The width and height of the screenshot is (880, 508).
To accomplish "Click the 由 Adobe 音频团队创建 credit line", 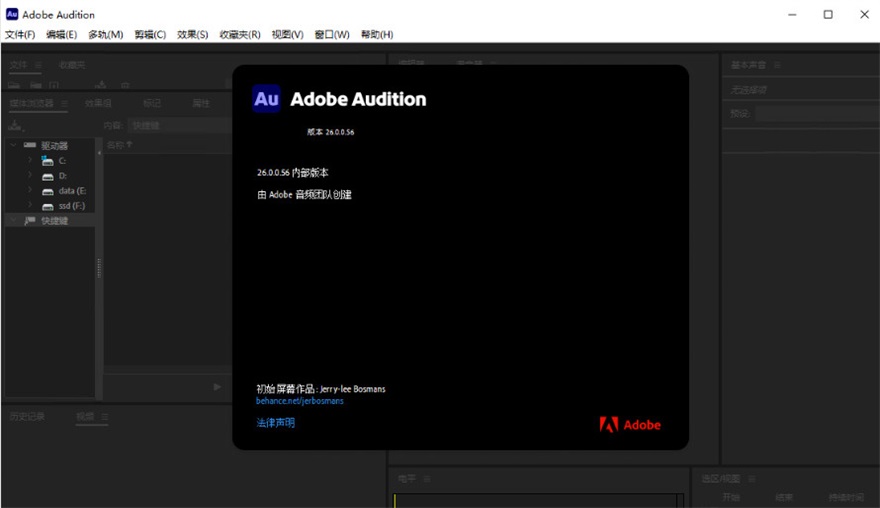I will (304, 195).
